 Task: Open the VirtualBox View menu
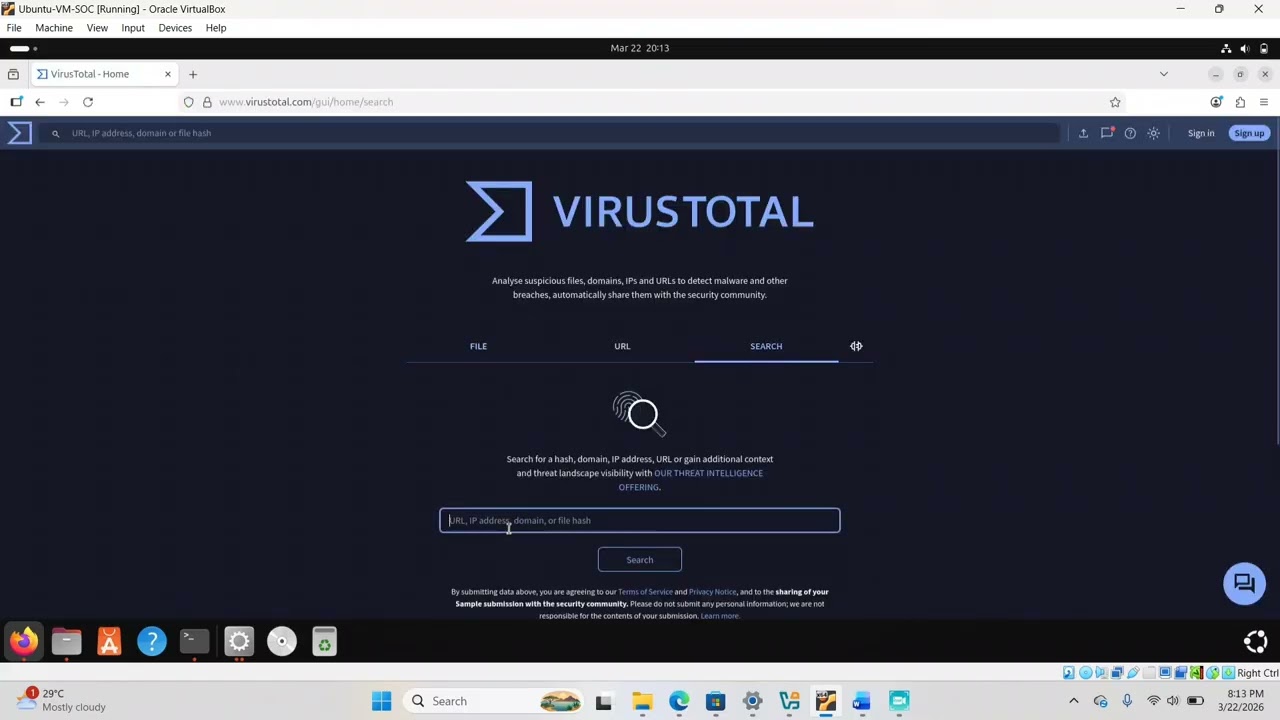97,28
